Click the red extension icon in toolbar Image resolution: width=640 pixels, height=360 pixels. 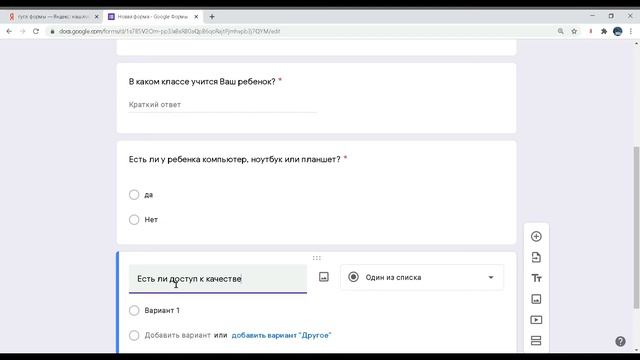[590, 31]
